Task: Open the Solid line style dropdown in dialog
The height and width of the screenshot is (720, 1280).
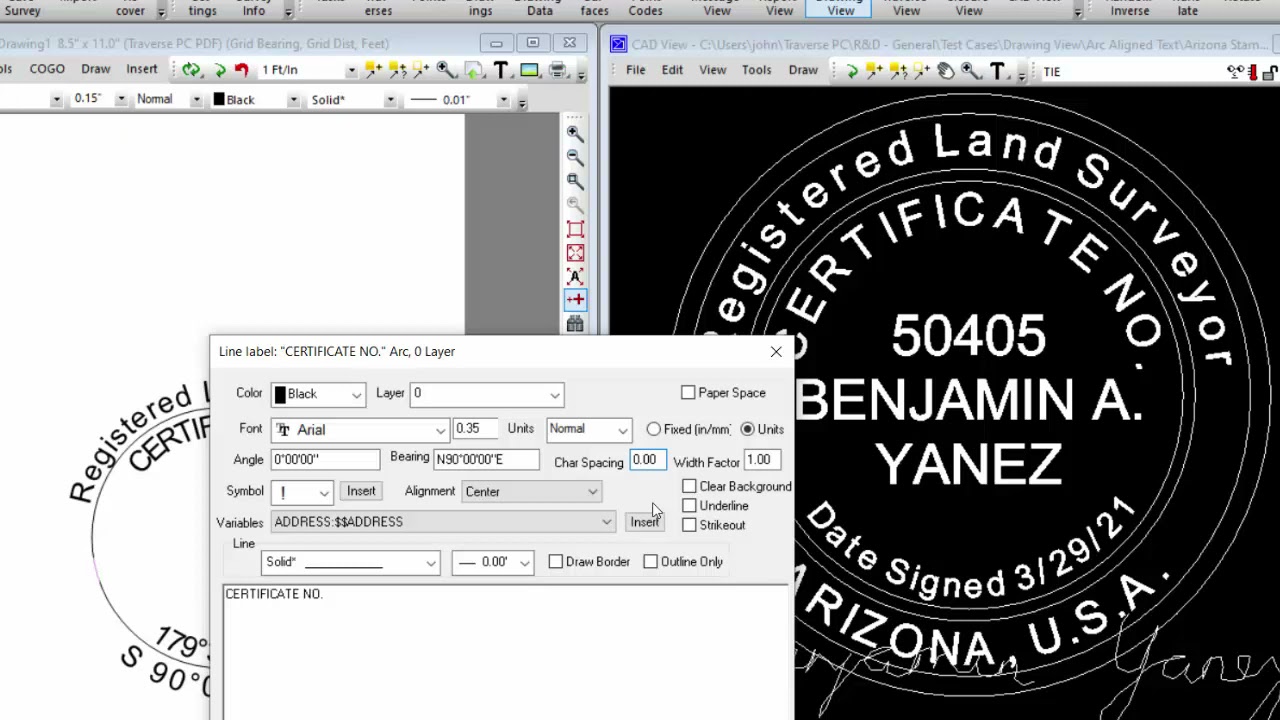Action: tap(350, 562)
